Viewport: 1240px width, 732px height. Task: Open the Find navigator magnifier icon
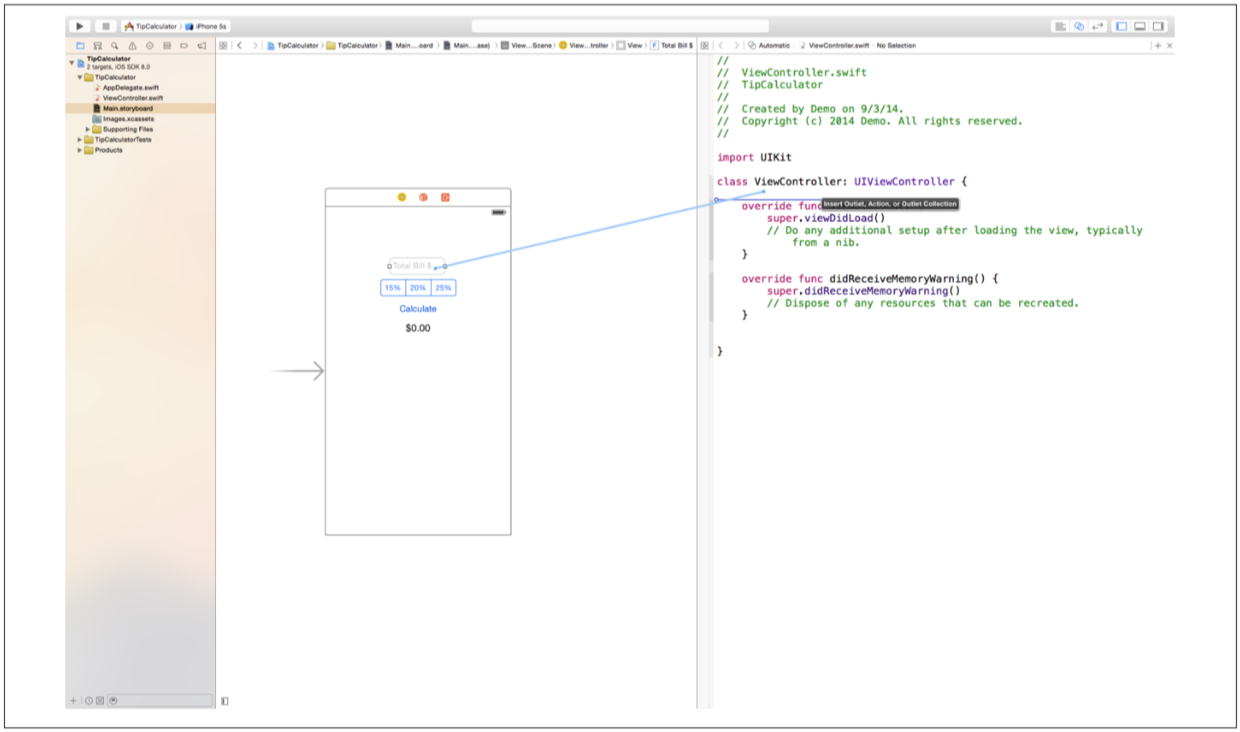pyautogui.click(x=115, y=46)
